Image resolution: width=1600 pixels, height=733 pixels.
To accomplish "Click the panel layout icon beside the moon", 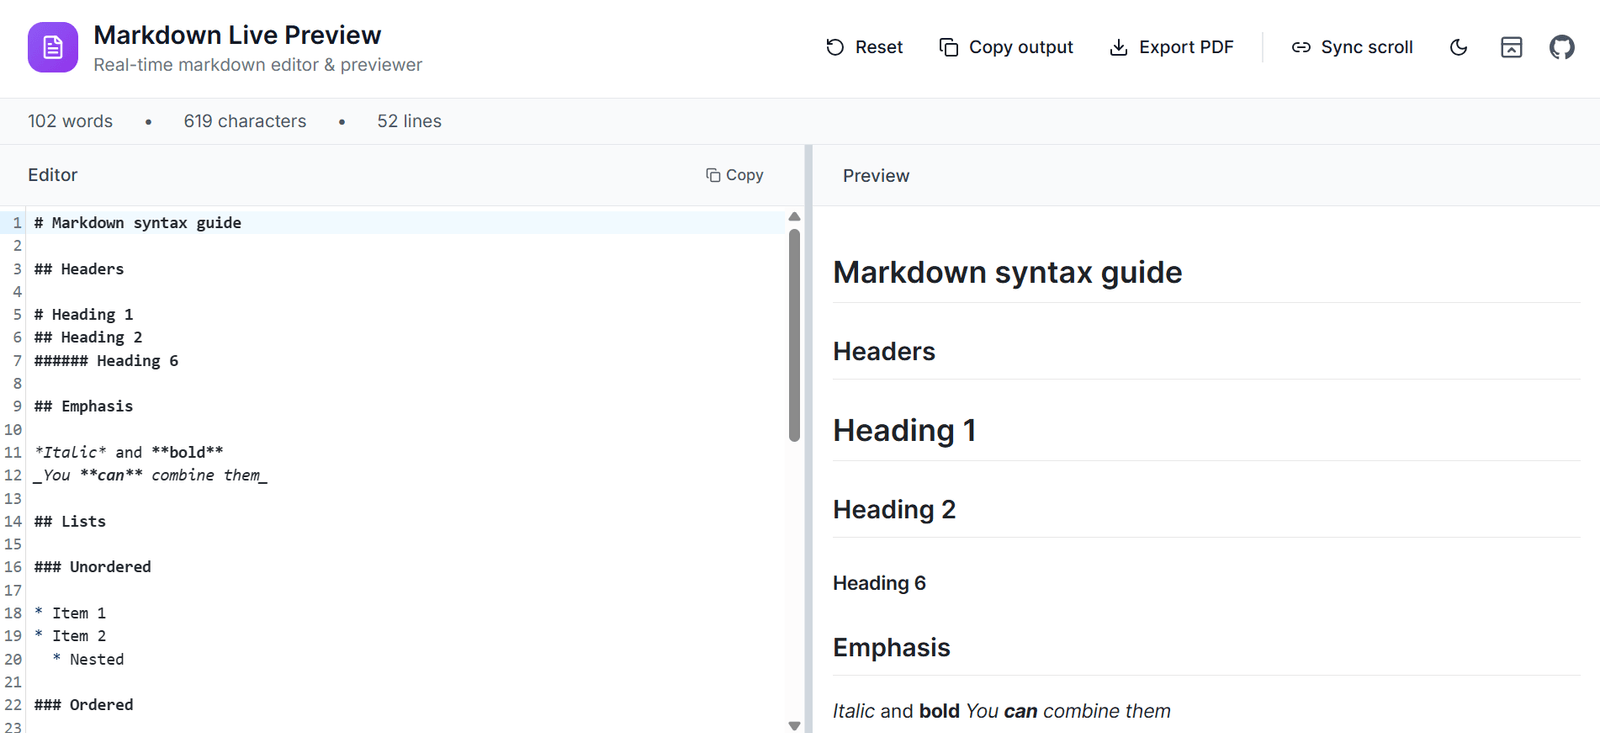I will click(x=1511, y=47).
